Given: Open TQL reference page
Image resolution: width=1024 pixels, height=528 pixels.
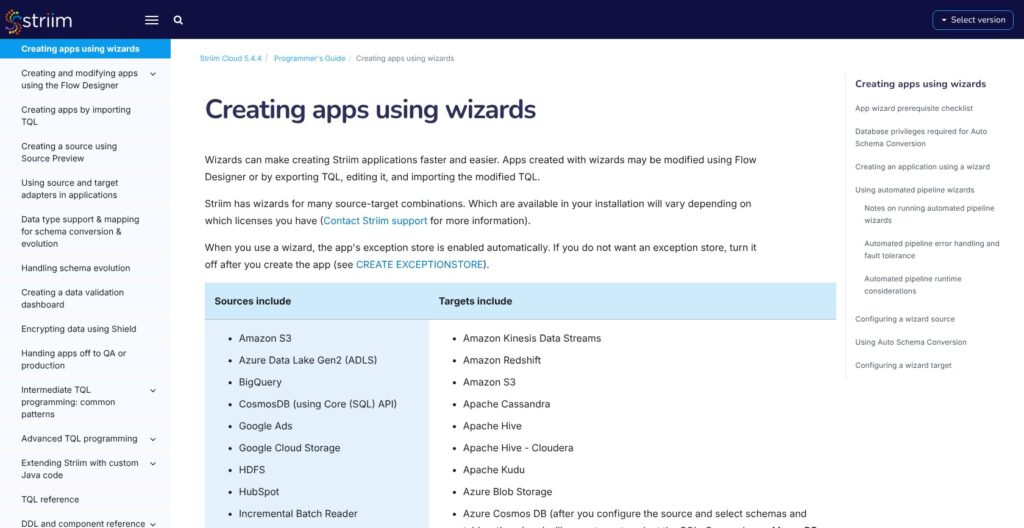Looking at the screenshot, I should pos(50,499).
